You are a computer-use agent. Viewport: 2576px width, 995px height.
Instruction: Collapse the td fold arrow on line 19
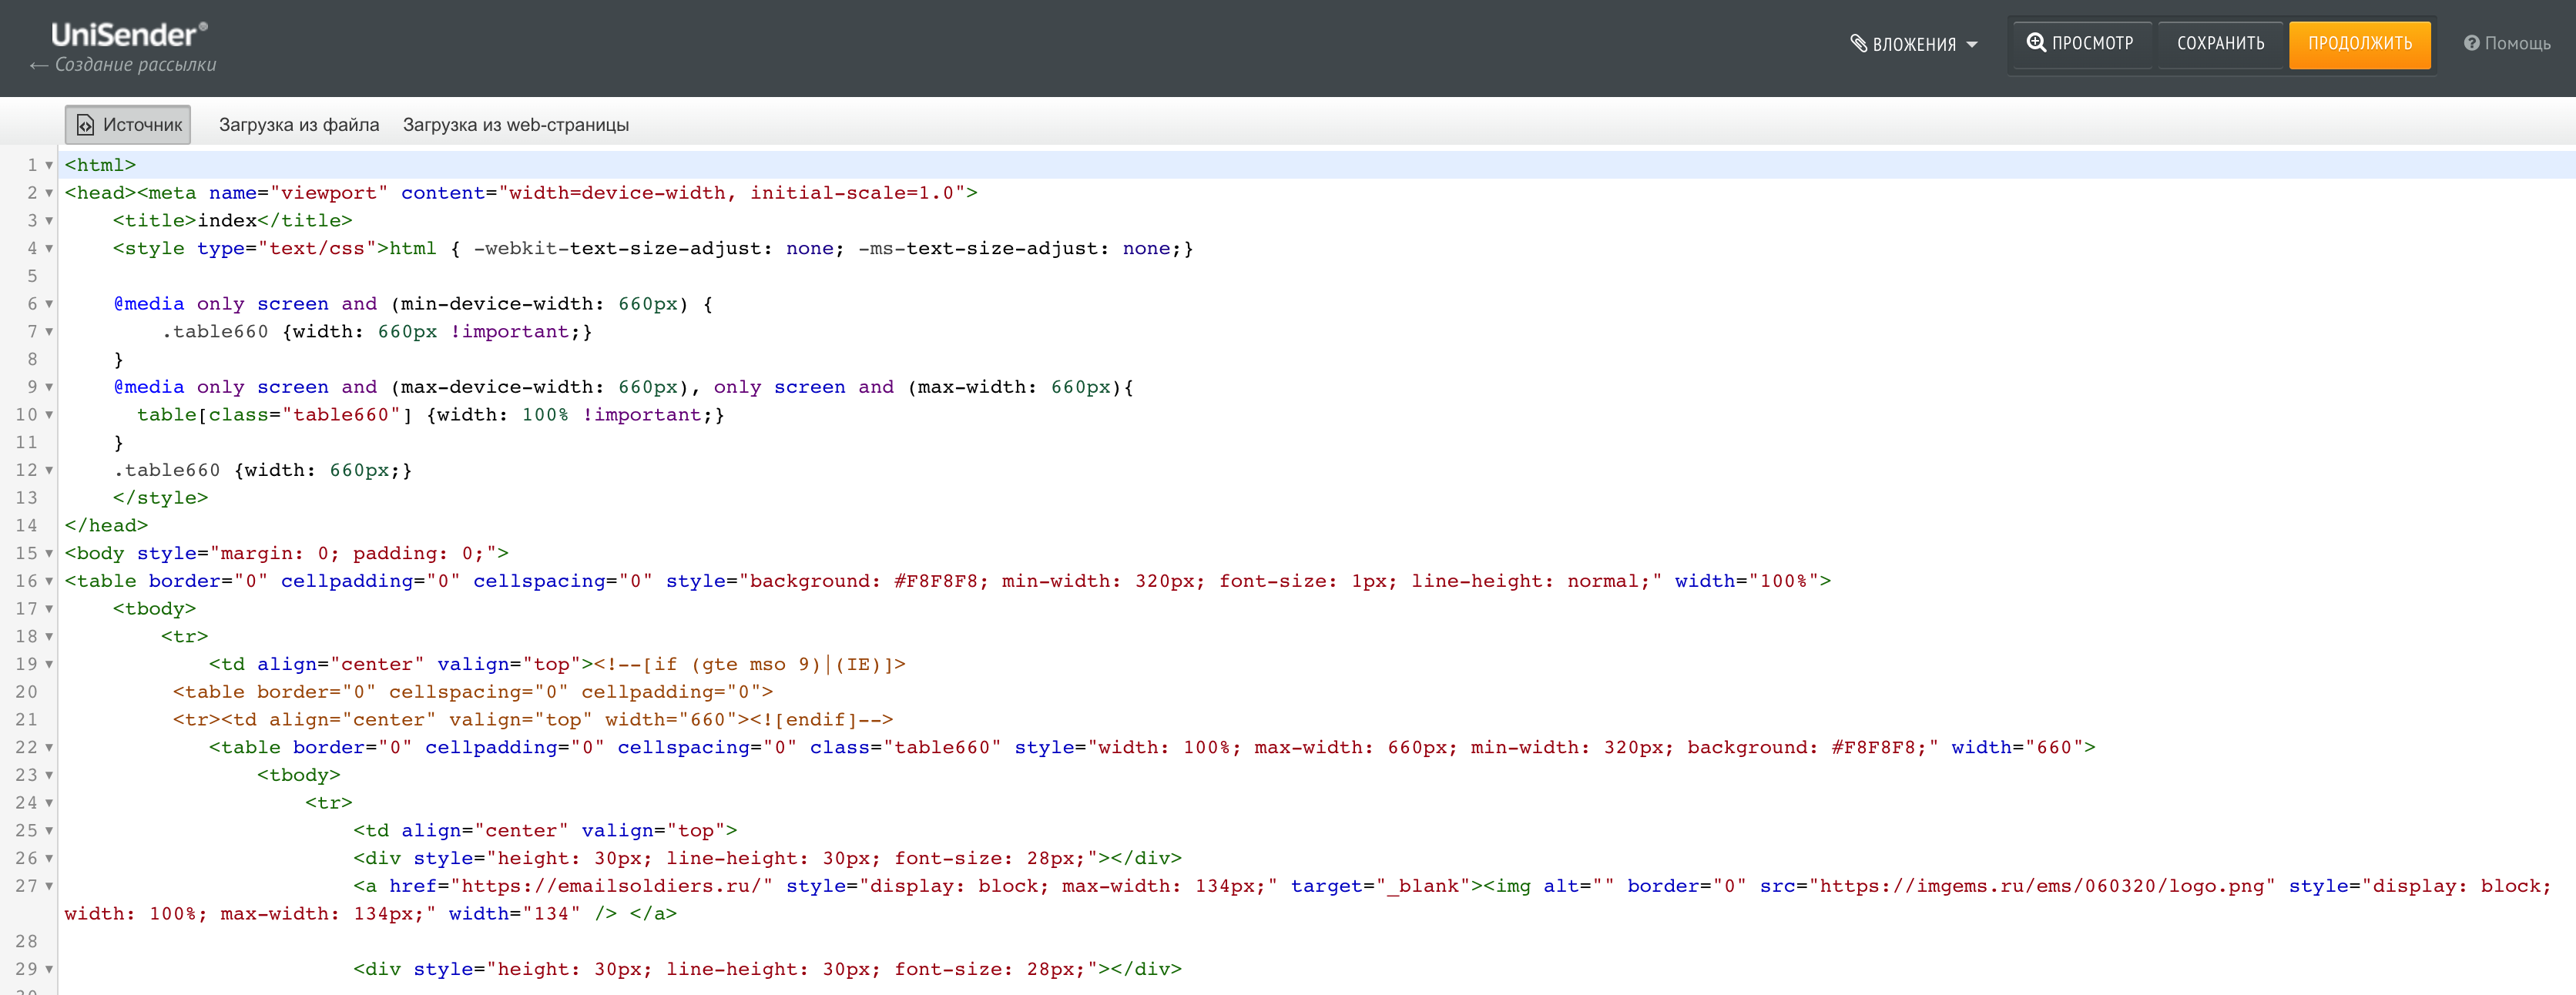coord(49,665)
